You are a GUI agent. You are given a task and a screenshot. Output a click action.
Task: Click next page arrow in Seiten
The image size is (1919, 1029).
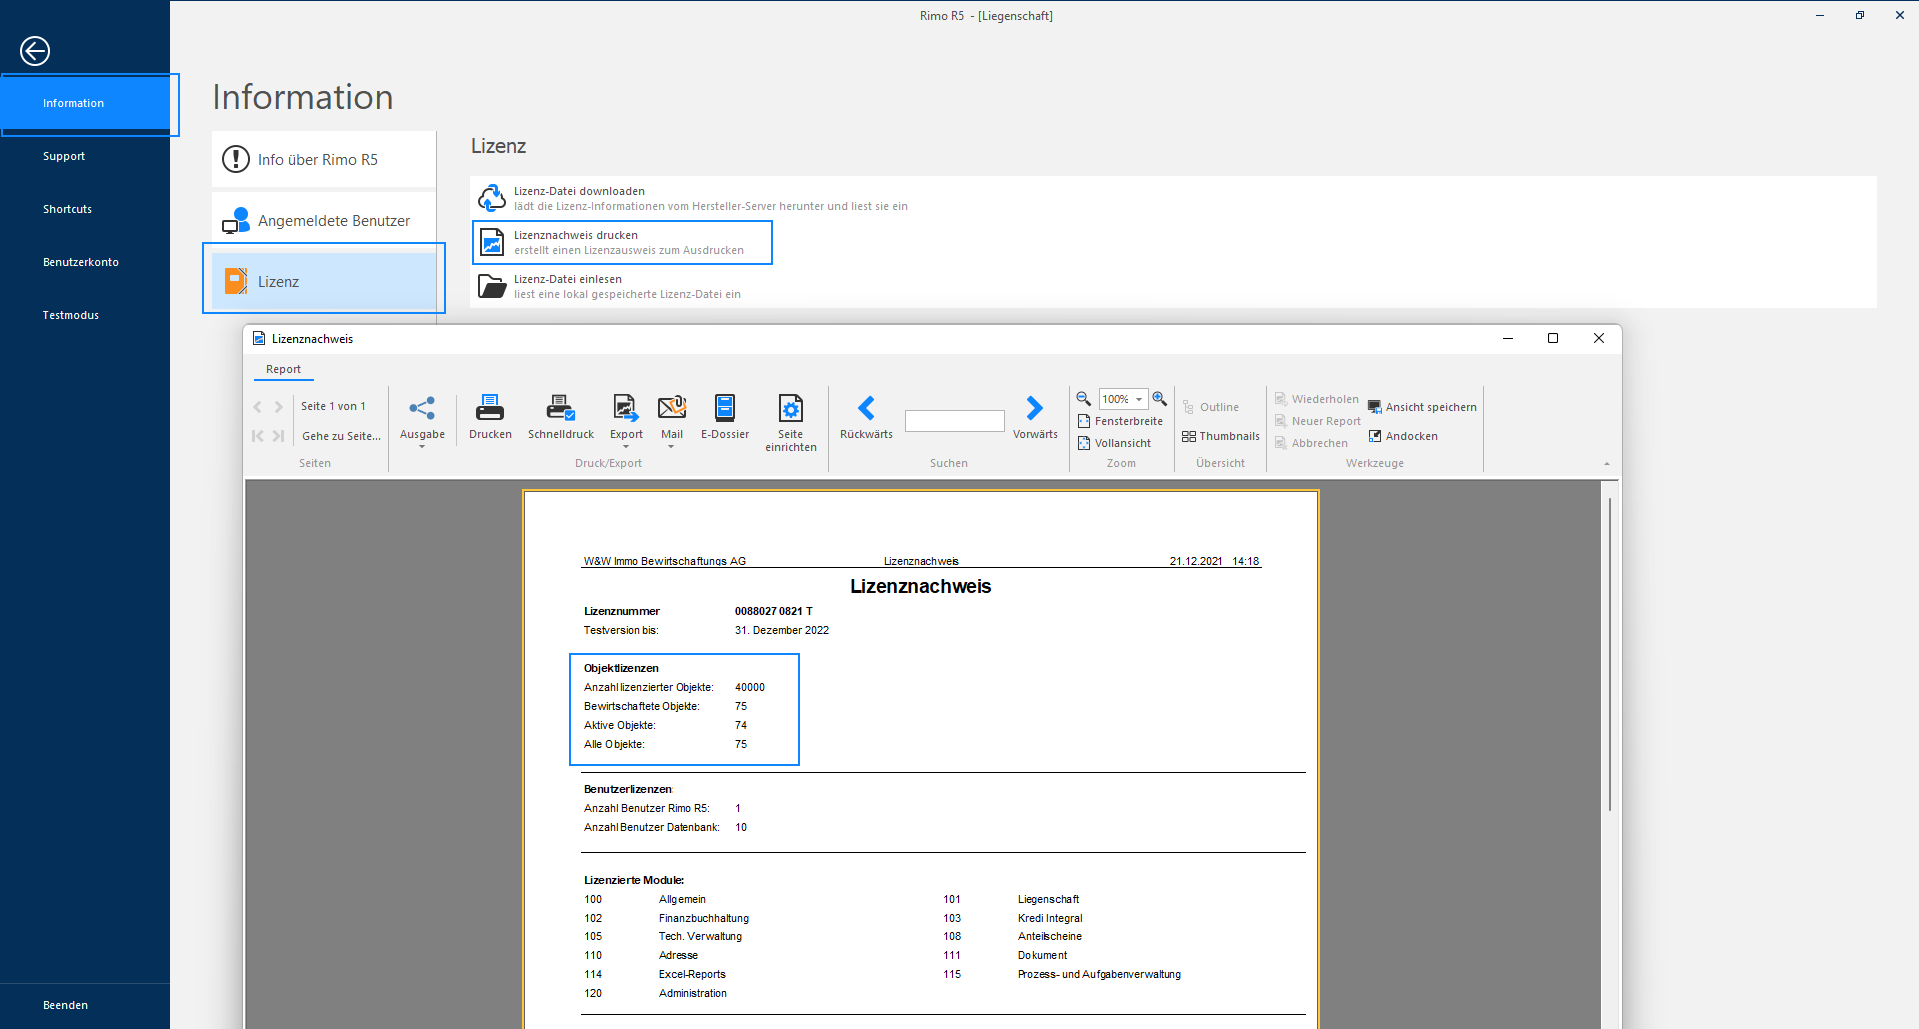279,407
